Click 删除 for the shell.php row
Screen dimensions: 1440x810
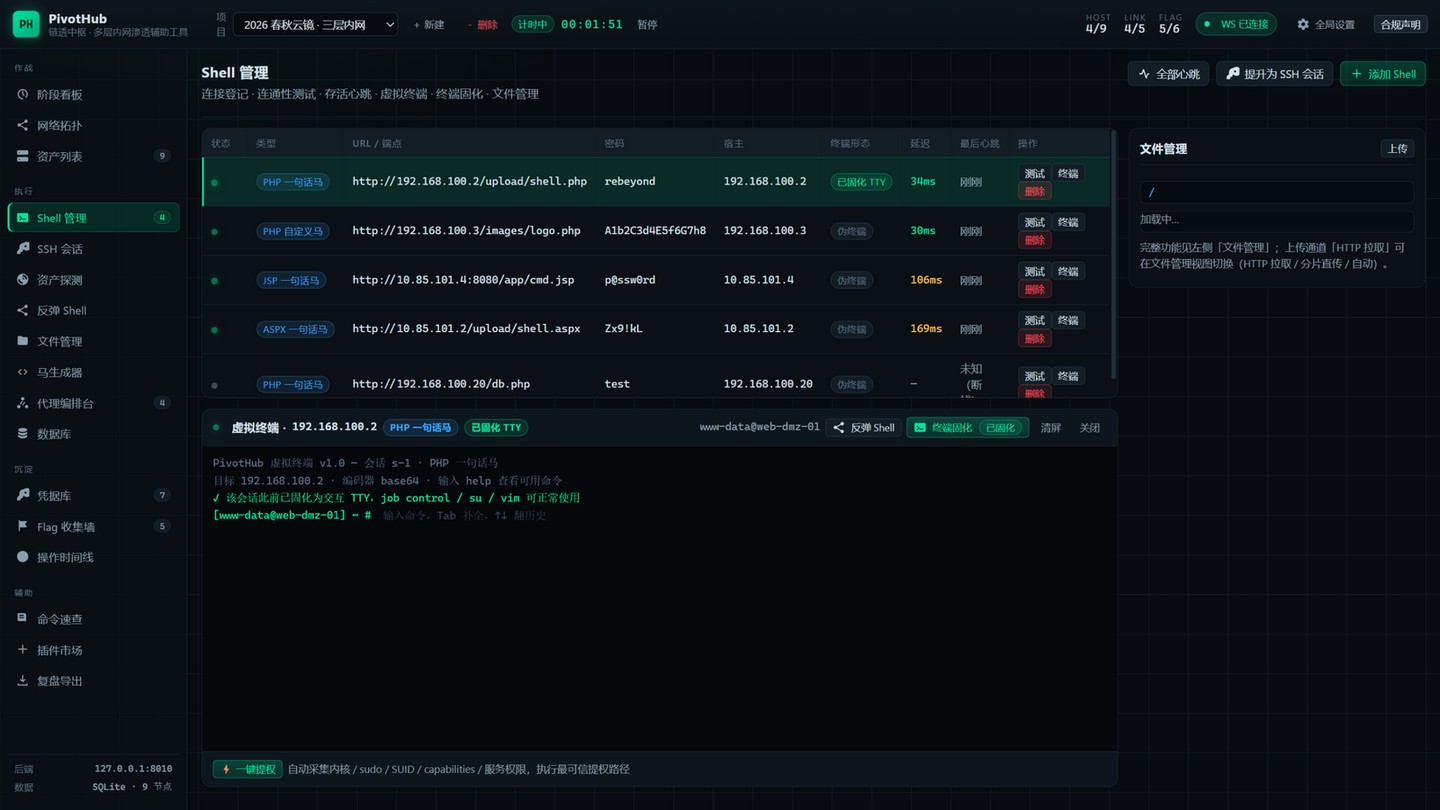pyautogui.click(x=1034, y=191)
